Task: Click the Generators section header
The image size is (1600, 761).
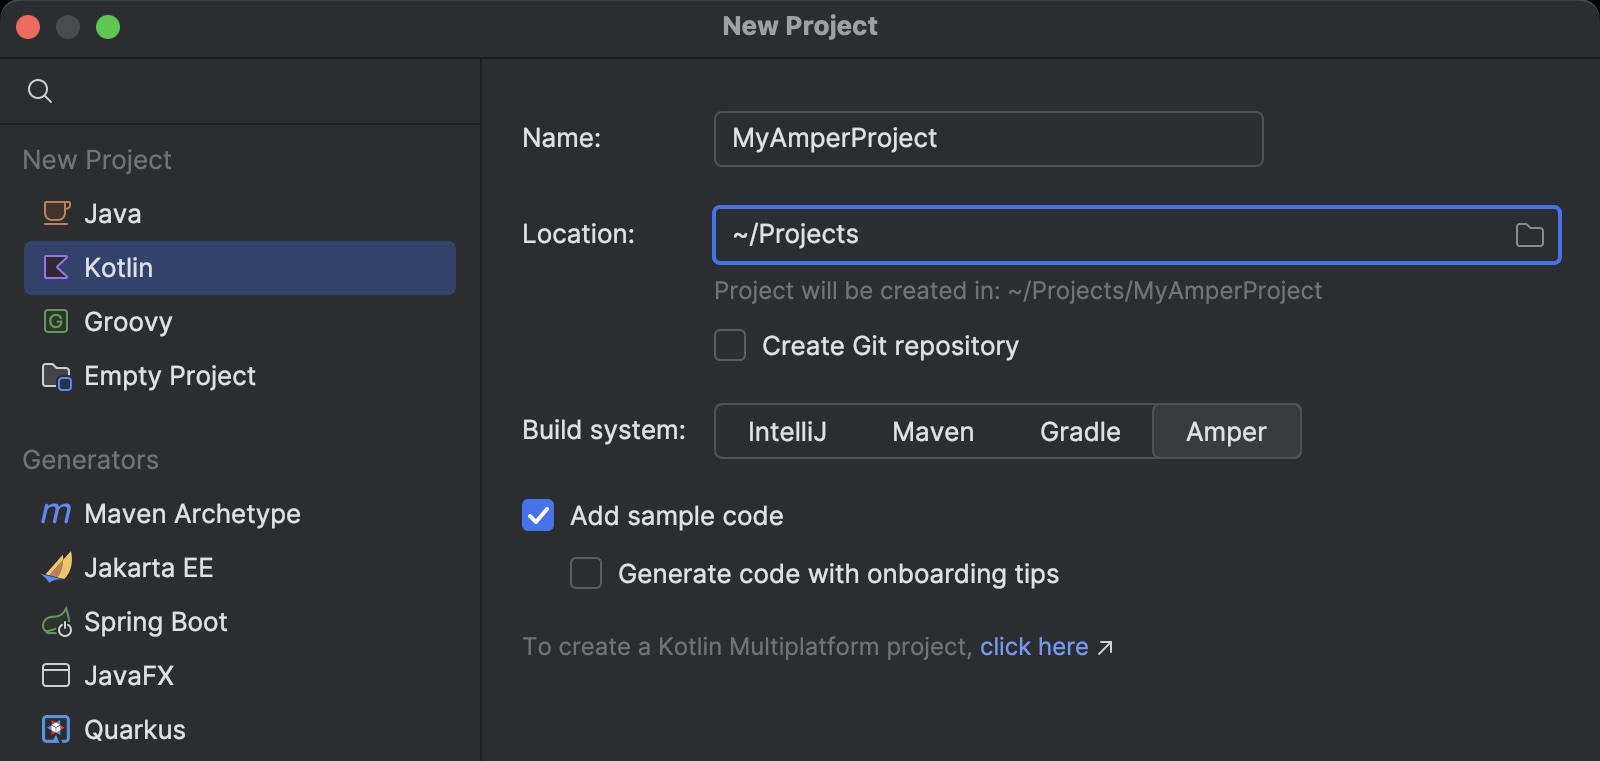Action: tap(91, 460)
